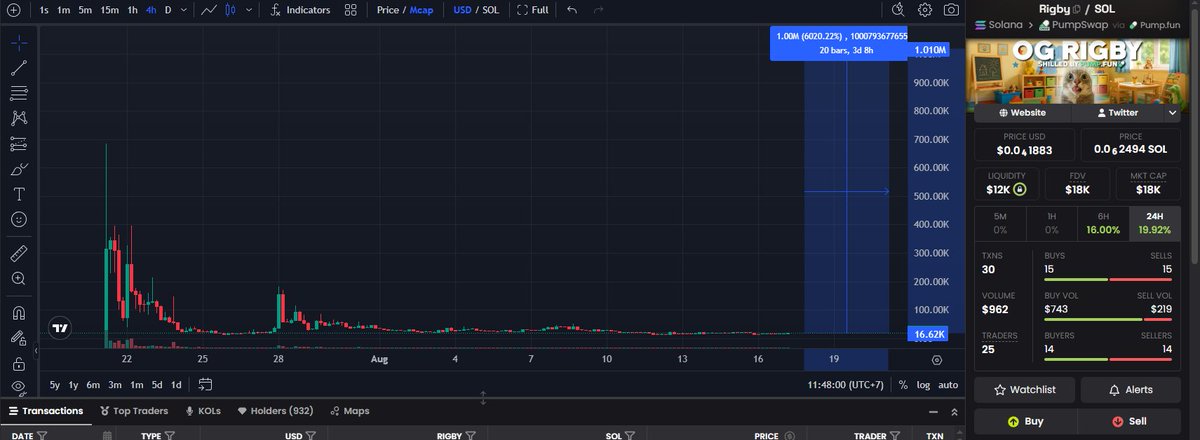Image resolution: width=1200 pixels, height=440 pixels.
Task: Toggle keep drawing mode pencil-lock
Action: 19,338
